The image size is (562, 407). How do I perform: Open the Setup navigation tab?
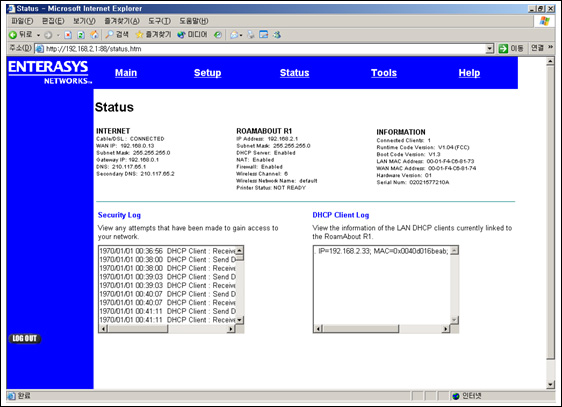tap(208, 73)
